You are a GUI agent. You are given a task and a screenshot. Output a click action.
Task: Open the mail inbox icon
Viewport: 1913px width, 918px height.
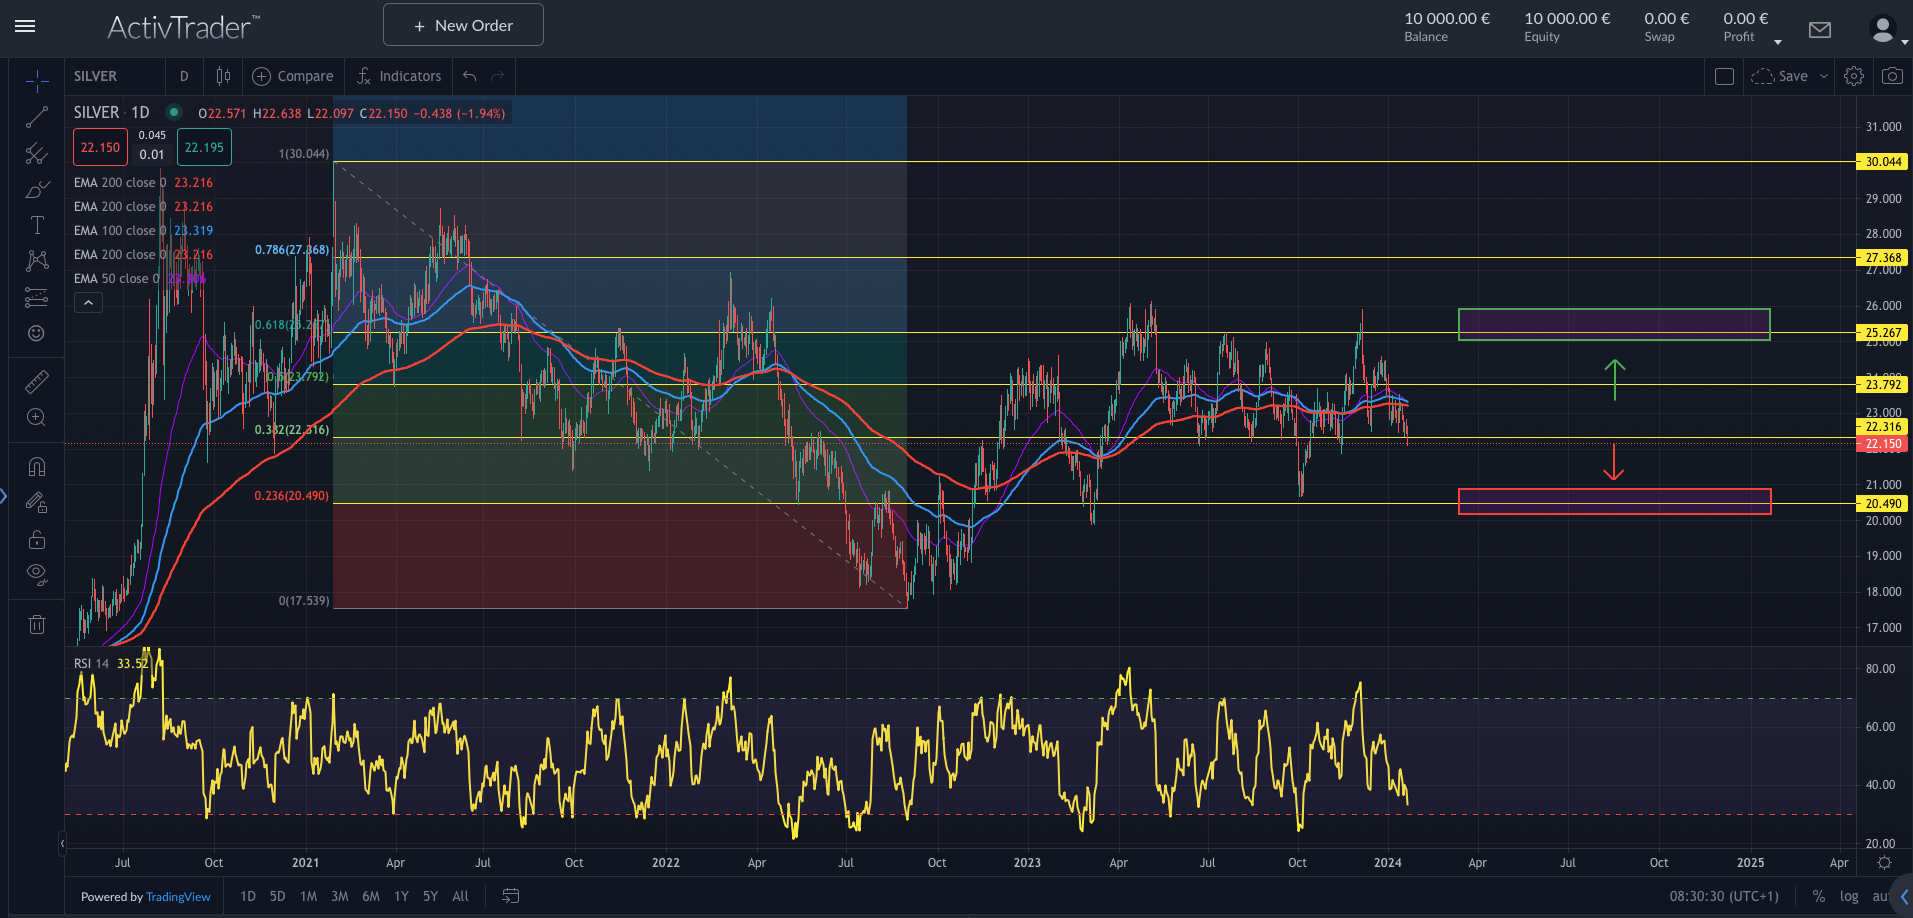1820,30
